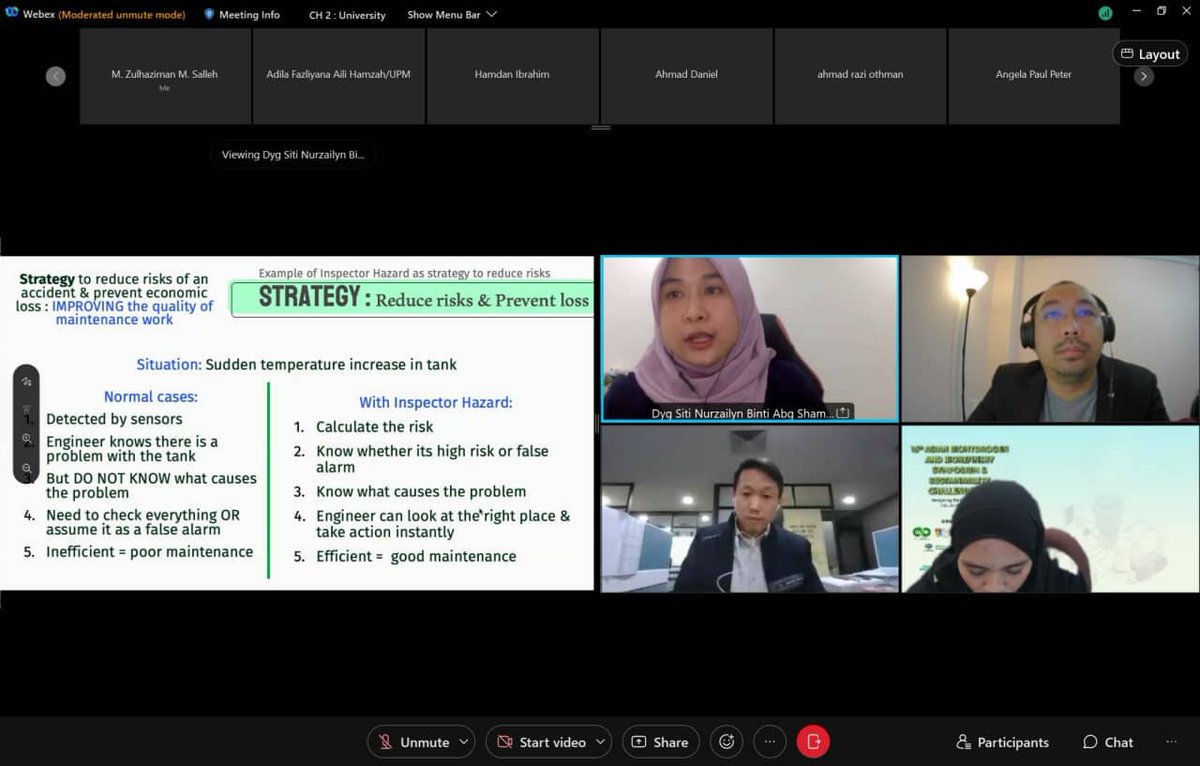Select Dyg Siti Nurzailyn's video tile
This screenshot has width=1200, height=766.
(750, 339)
